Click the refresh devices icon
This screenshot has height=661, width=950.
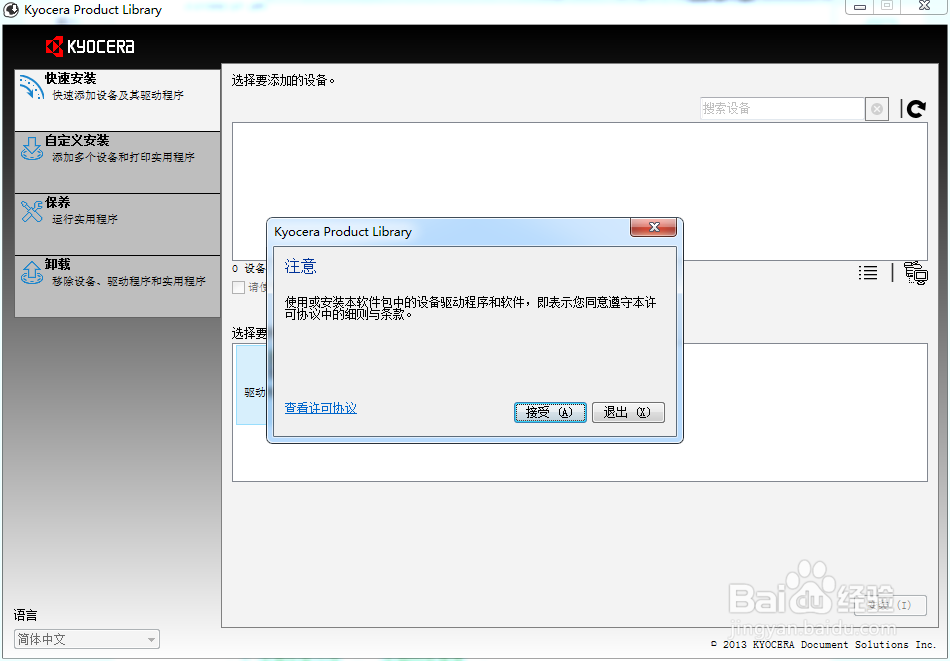916,109
